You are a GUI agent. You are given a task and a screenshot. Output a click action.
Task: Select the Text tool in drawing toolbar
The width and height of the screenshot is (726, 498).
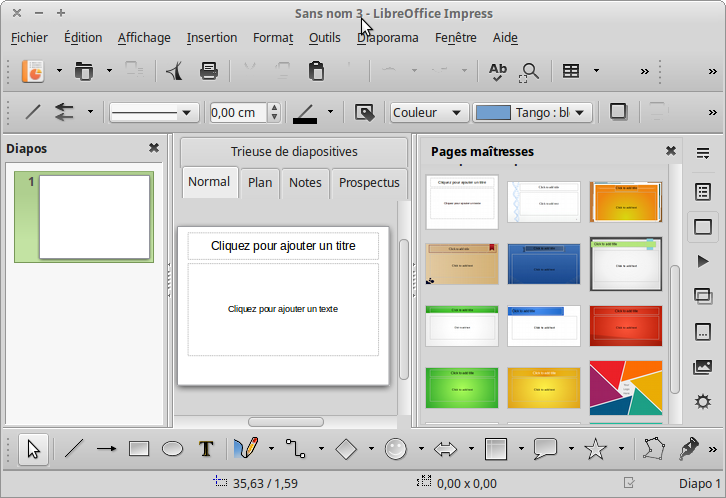206,449
